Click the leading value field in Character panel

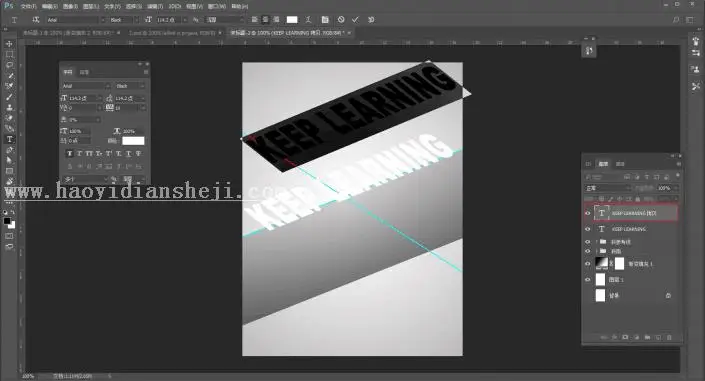[127, 98]
